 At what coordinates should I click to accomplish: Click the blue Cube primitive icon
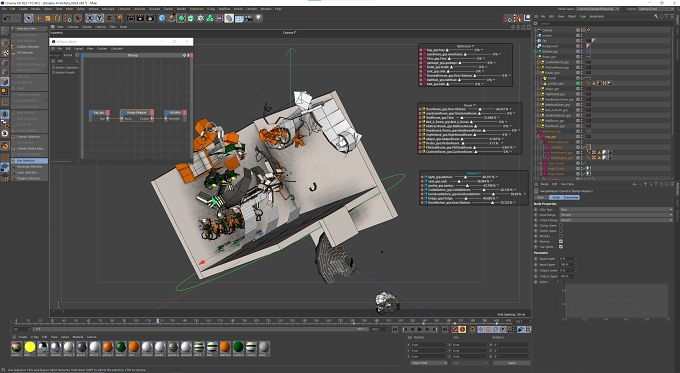tap(162, 18)
